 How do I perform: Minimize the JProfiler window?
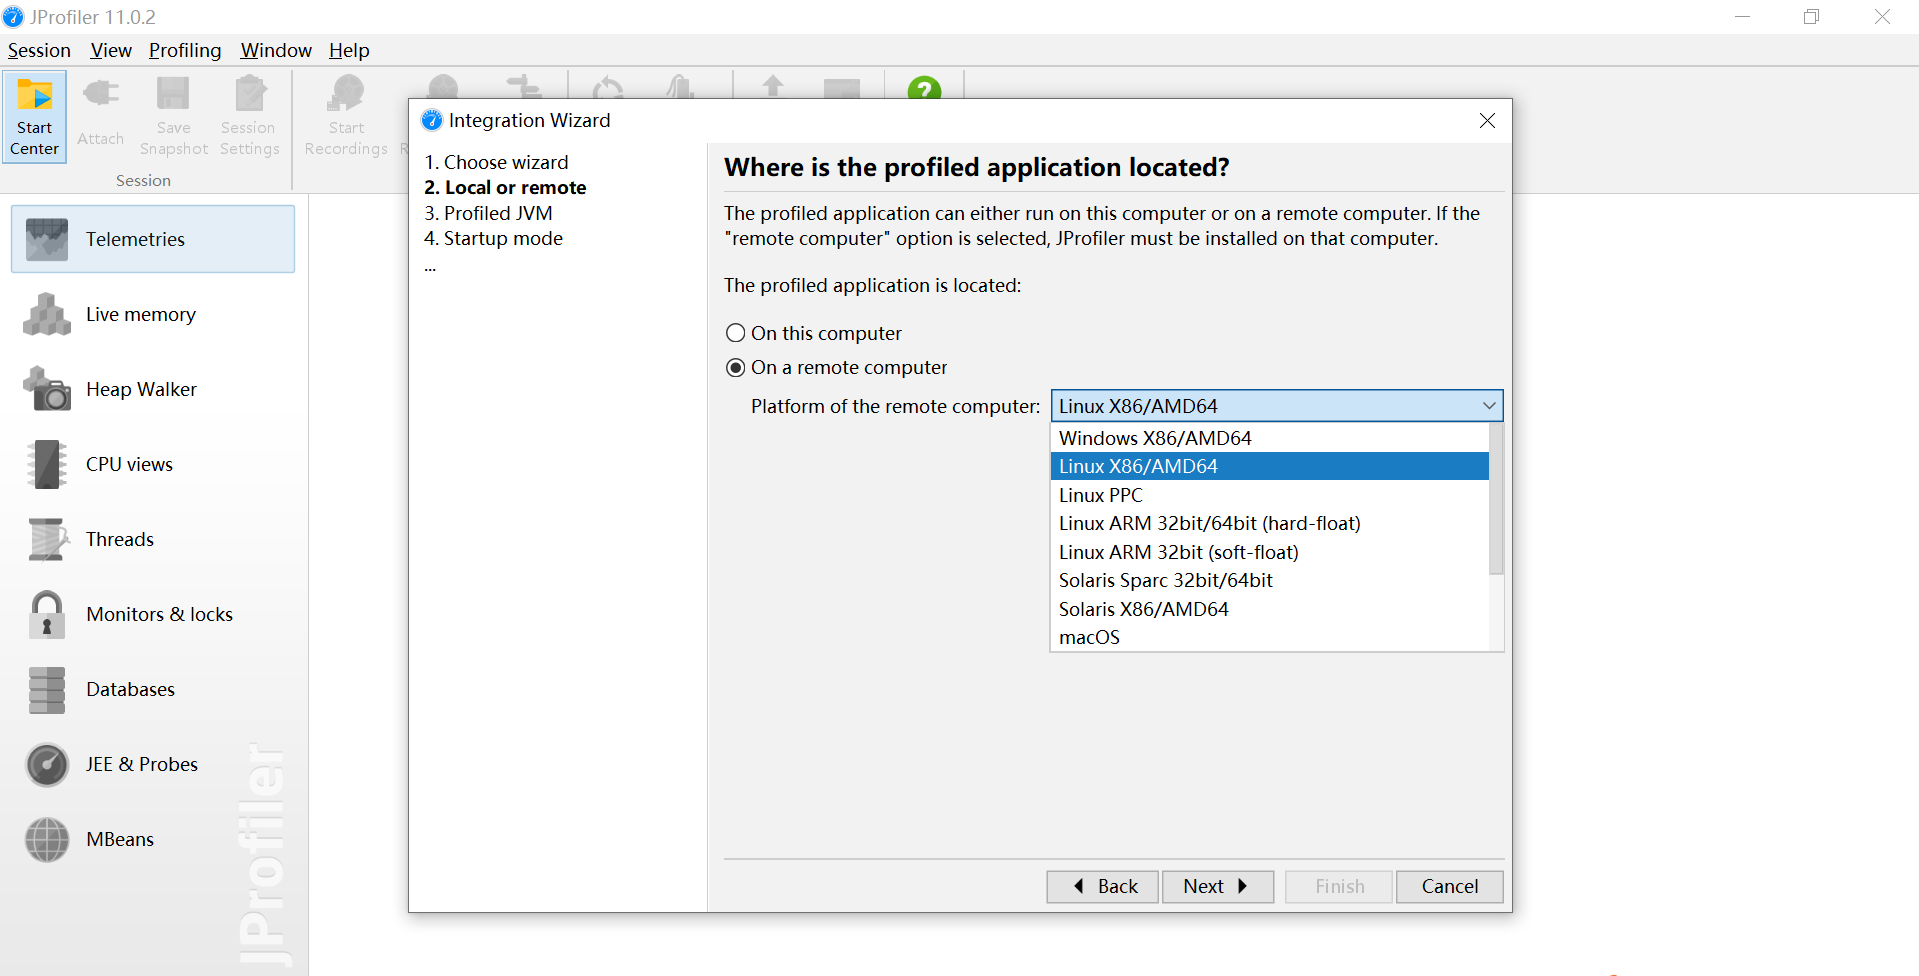1742,17
